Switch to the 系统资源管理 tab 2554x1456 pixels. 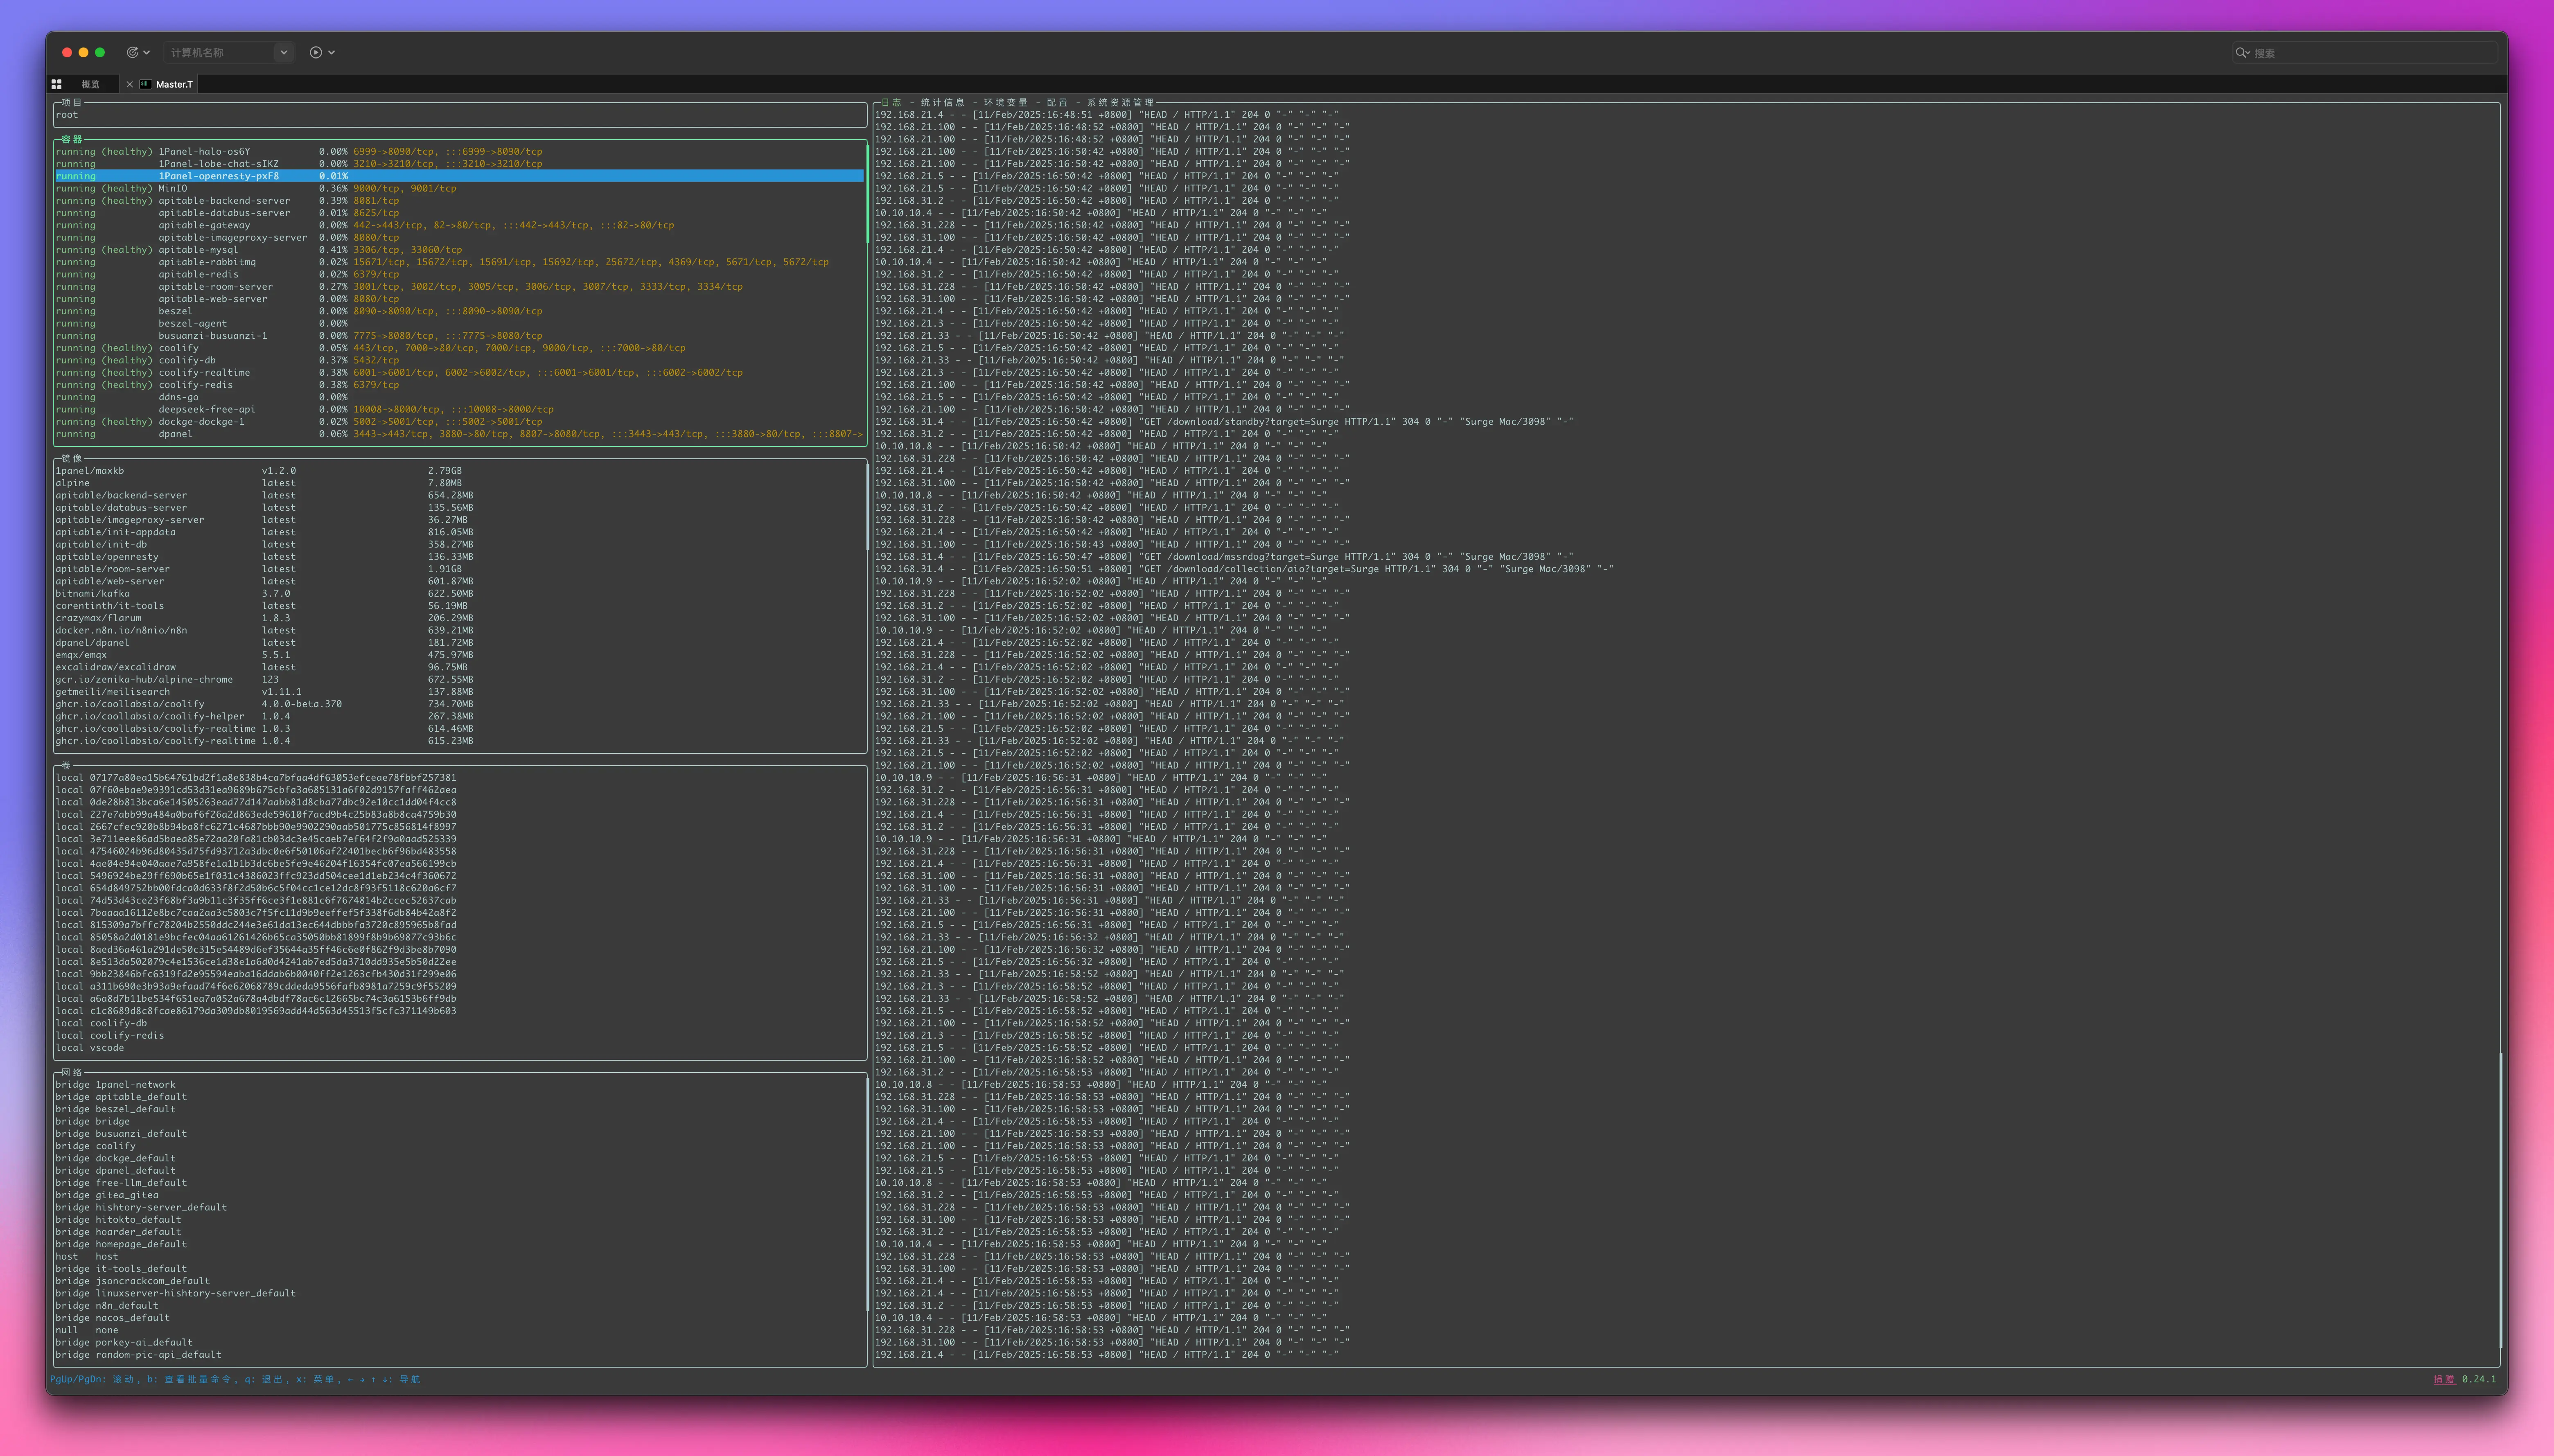click(x=1120, y=102)
